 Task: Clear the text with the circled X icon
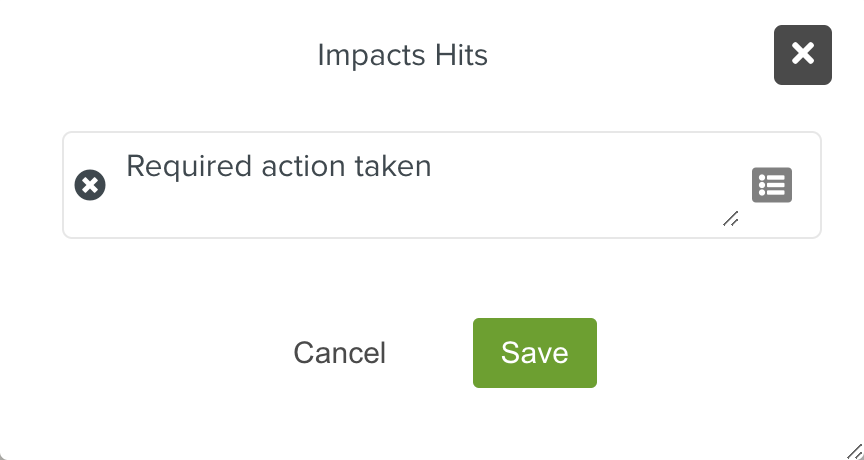coord(90,185)
